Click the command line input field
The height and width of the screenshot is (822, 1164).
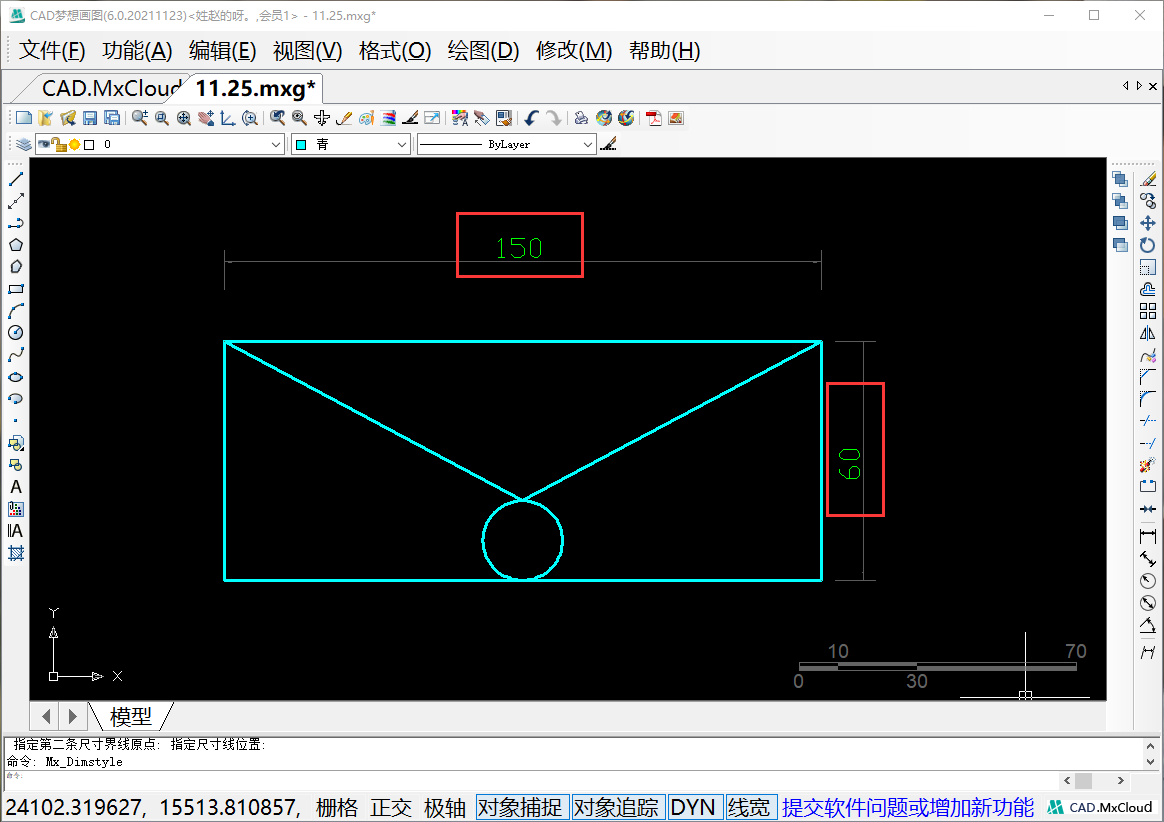(x=530, y=777)
